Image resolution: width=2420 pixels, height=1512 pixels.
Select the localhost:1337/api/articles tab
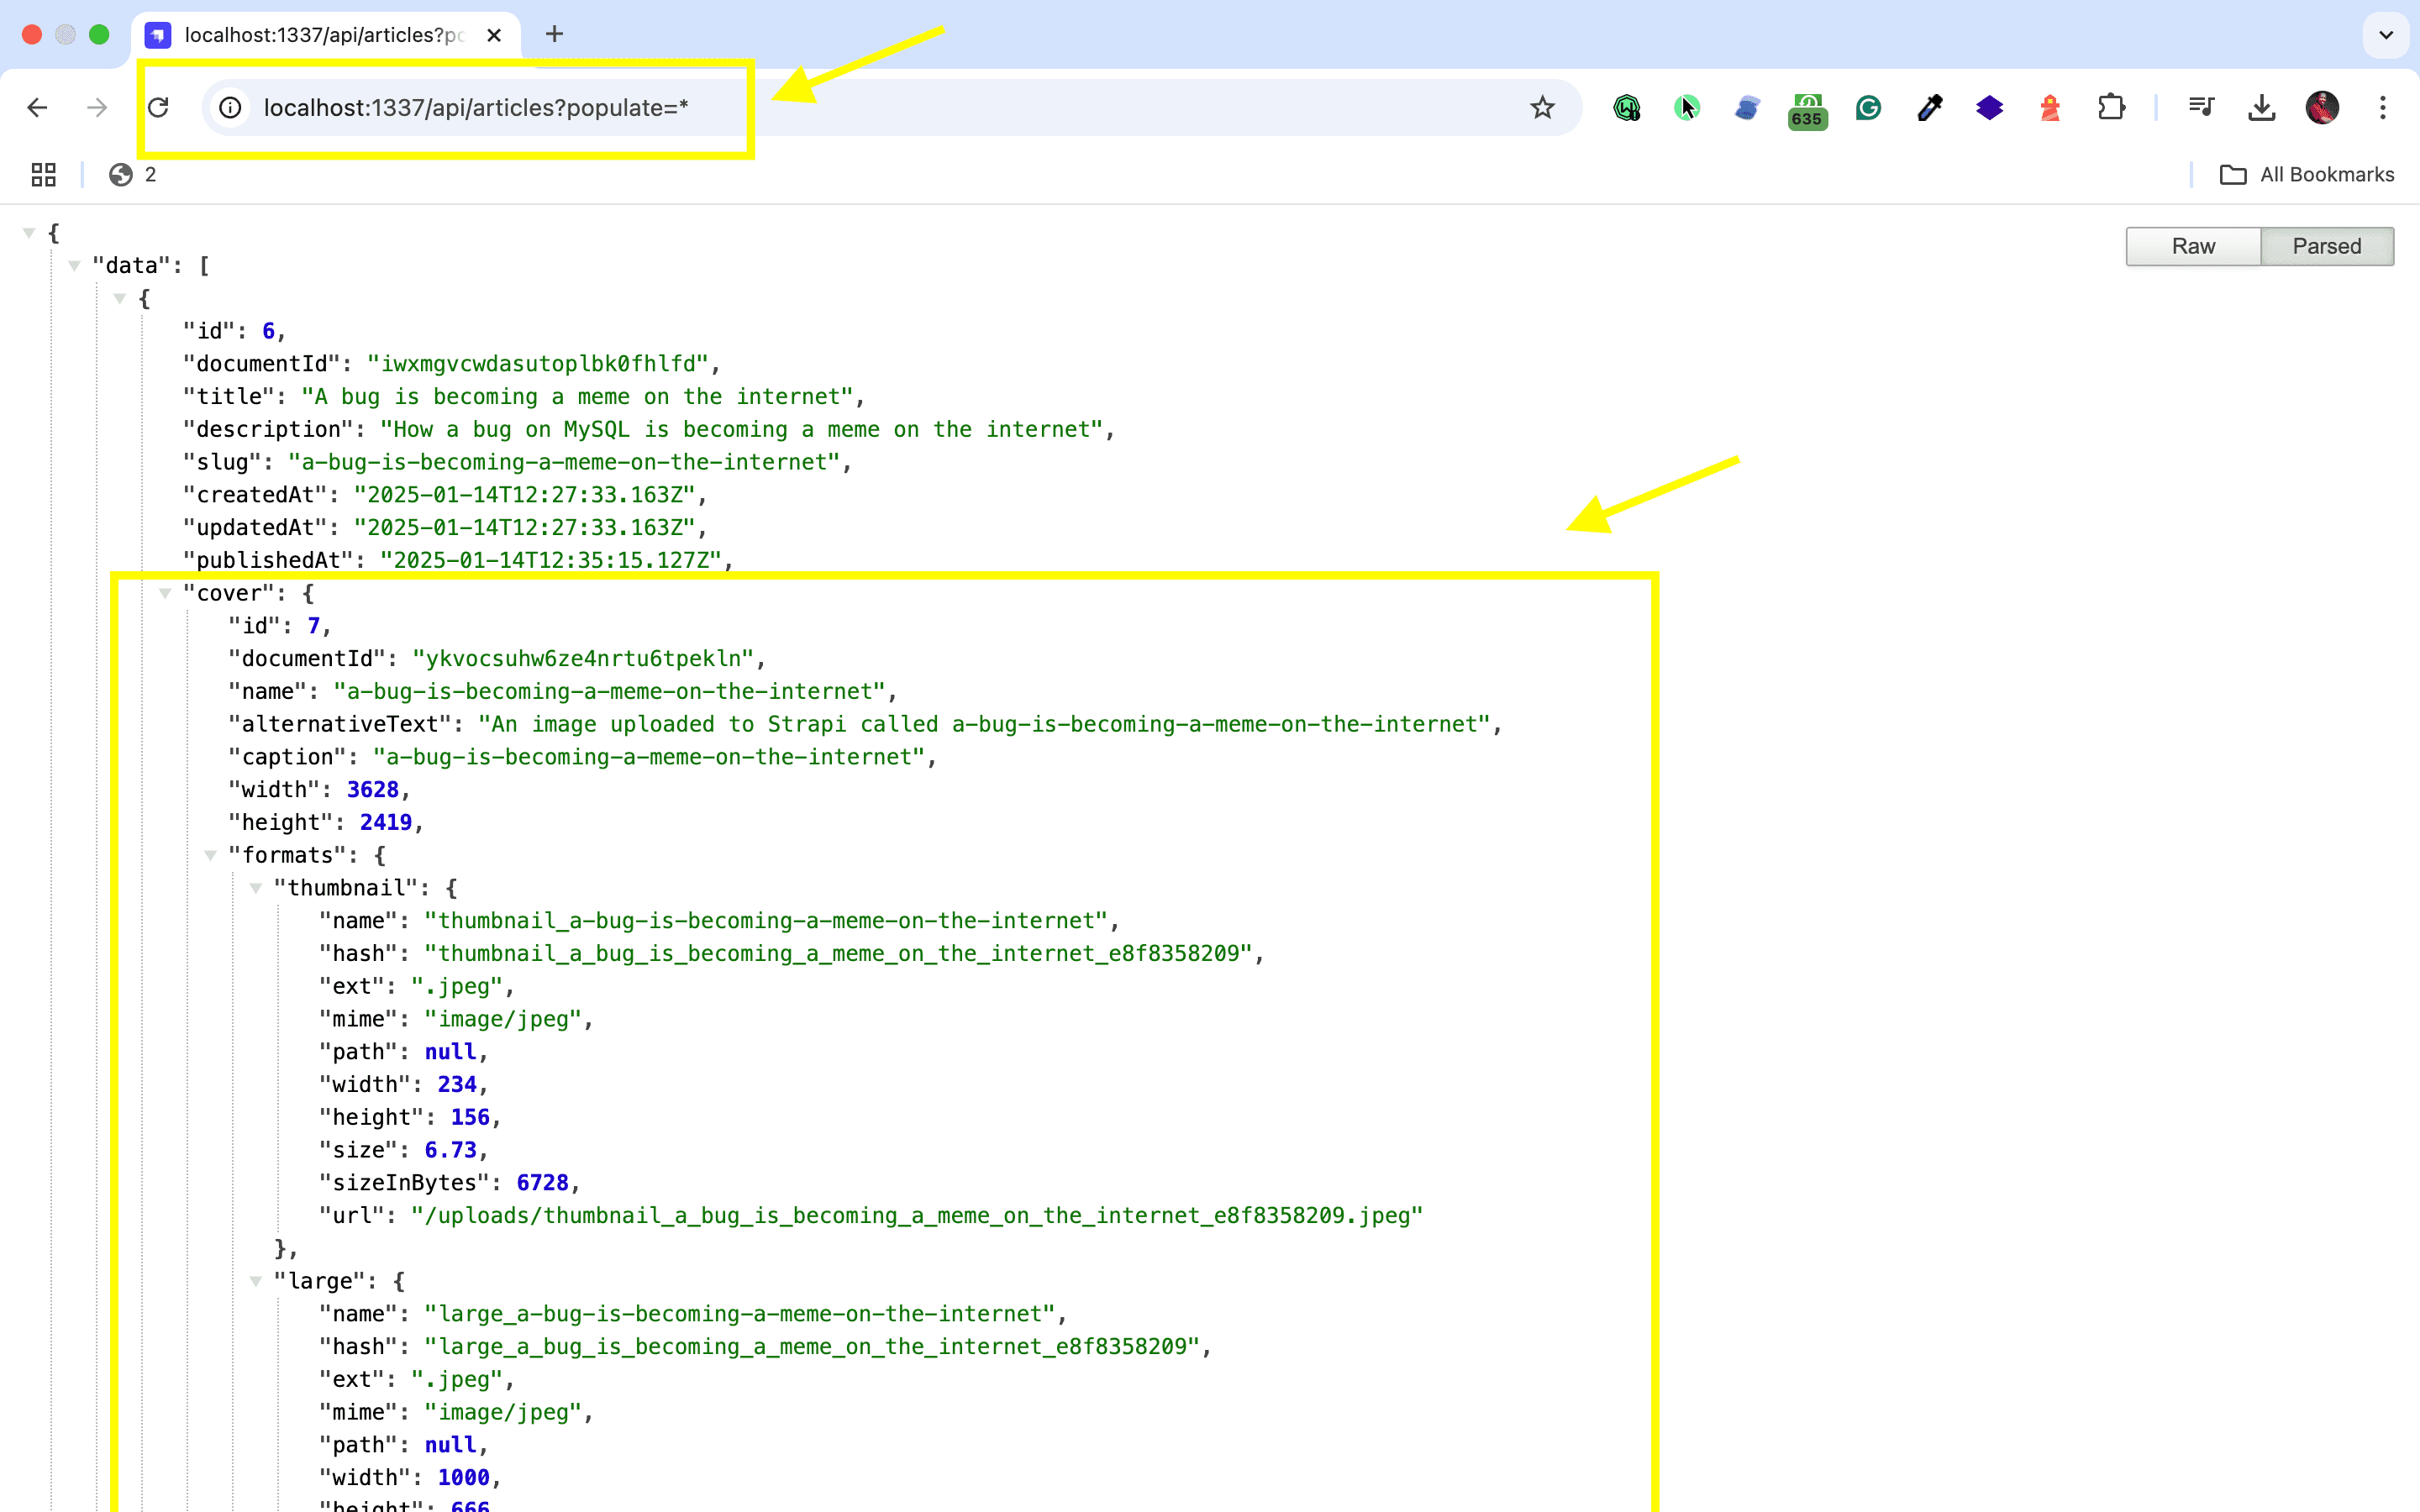325,35
